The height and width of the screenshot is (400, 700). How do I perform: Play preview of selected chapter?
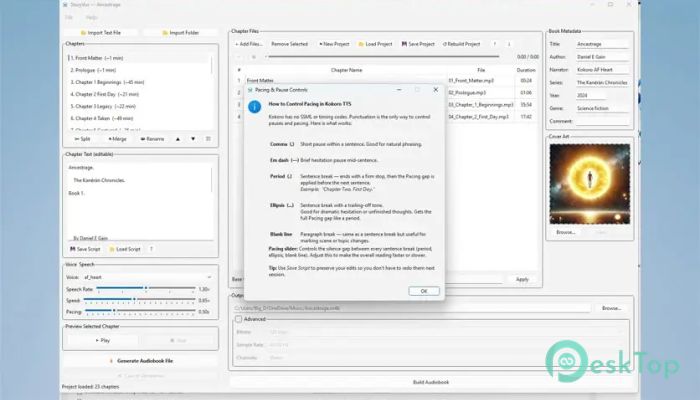(103, 341)
